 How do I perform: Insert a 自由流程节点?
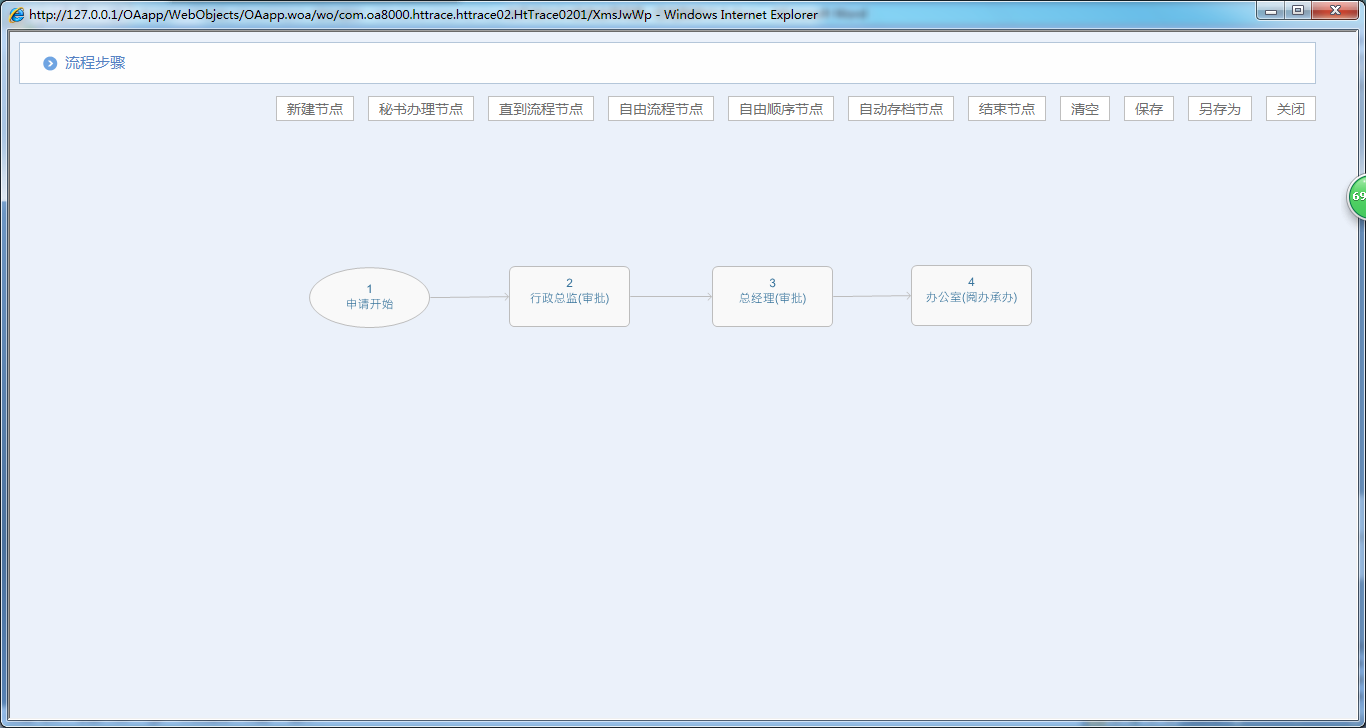coord(661,109)
